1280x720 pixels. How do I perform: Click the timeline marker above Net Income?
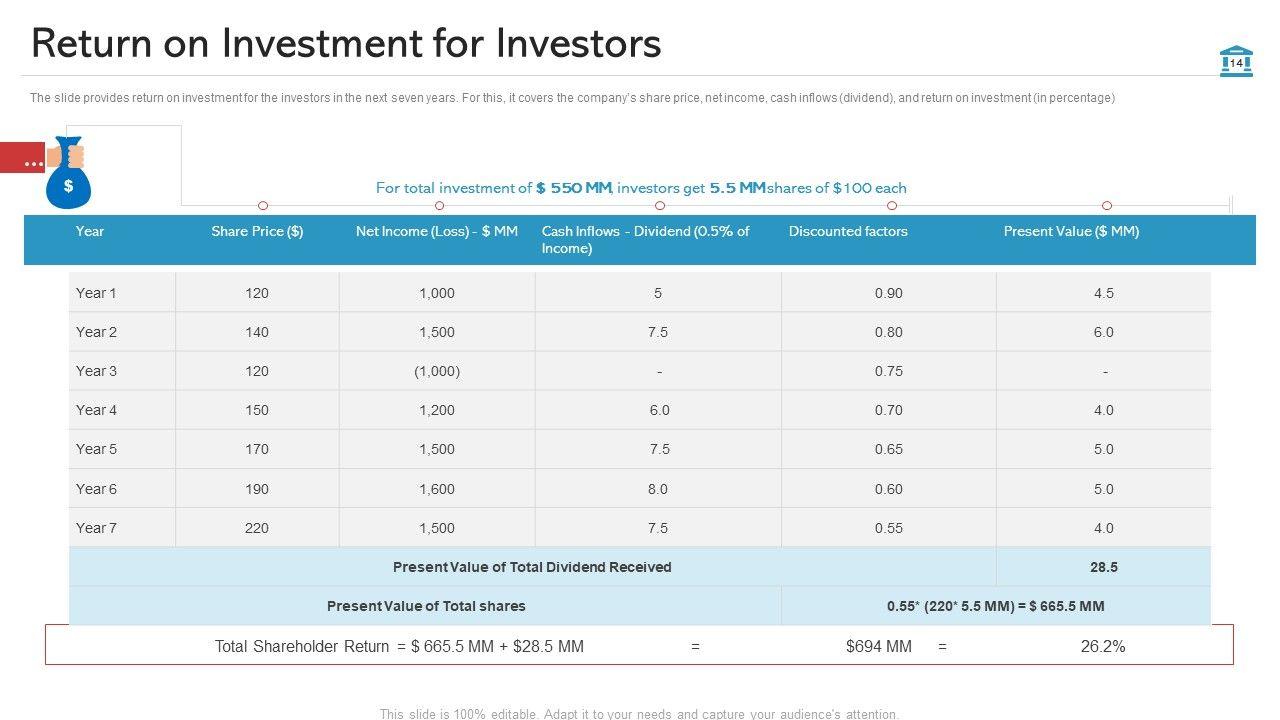(x=439, y=206)
